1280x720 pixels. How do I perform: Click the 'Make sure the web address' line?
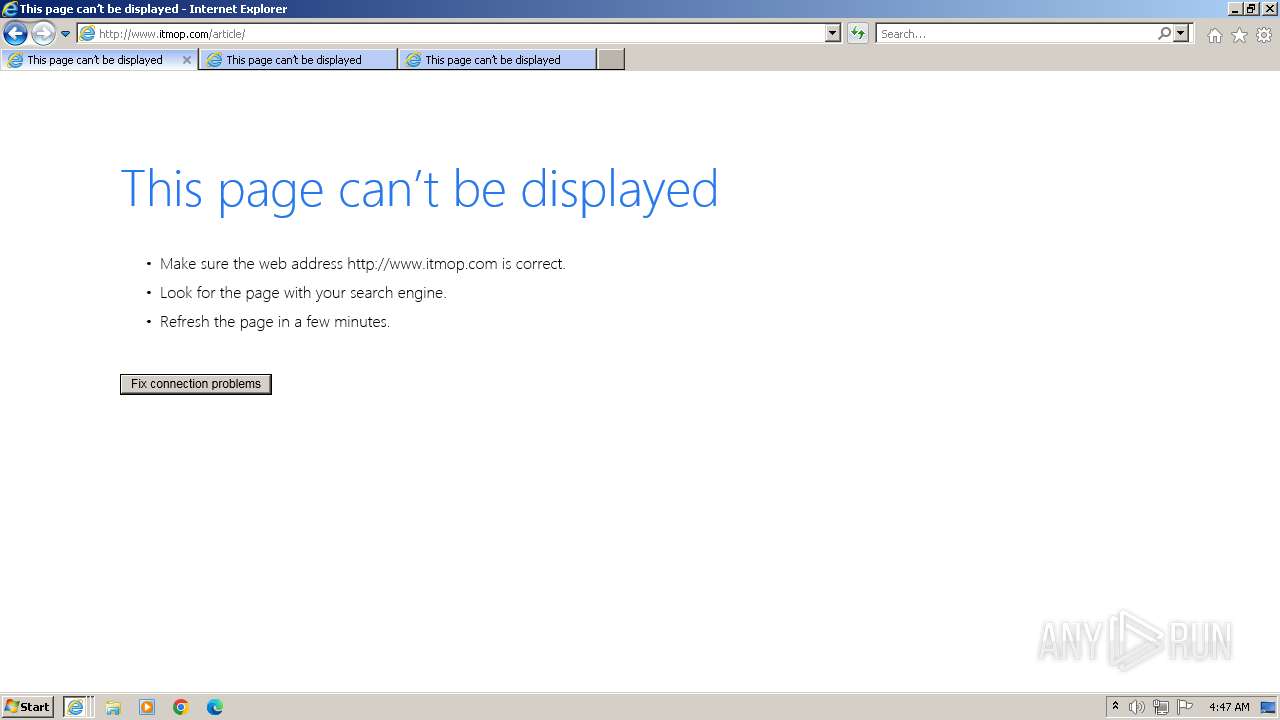363,264
